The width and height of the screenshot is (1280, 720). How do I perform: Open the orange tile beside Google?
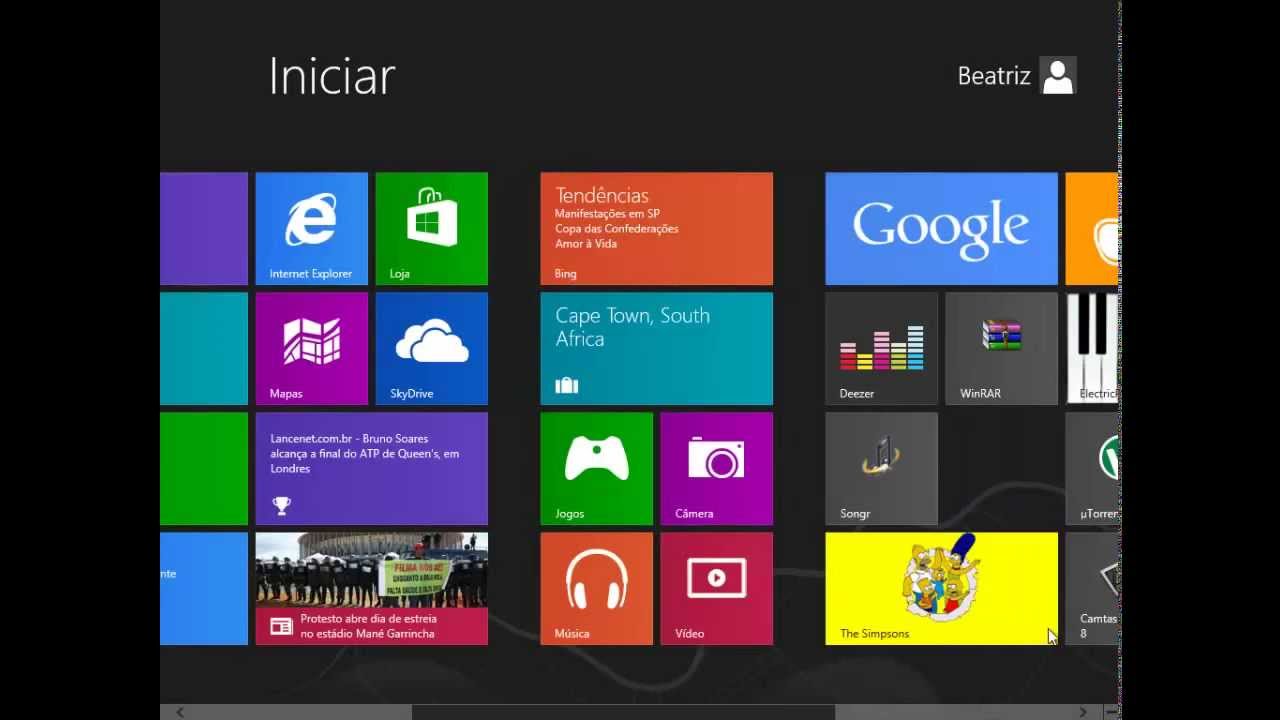tap(1091, 228)
